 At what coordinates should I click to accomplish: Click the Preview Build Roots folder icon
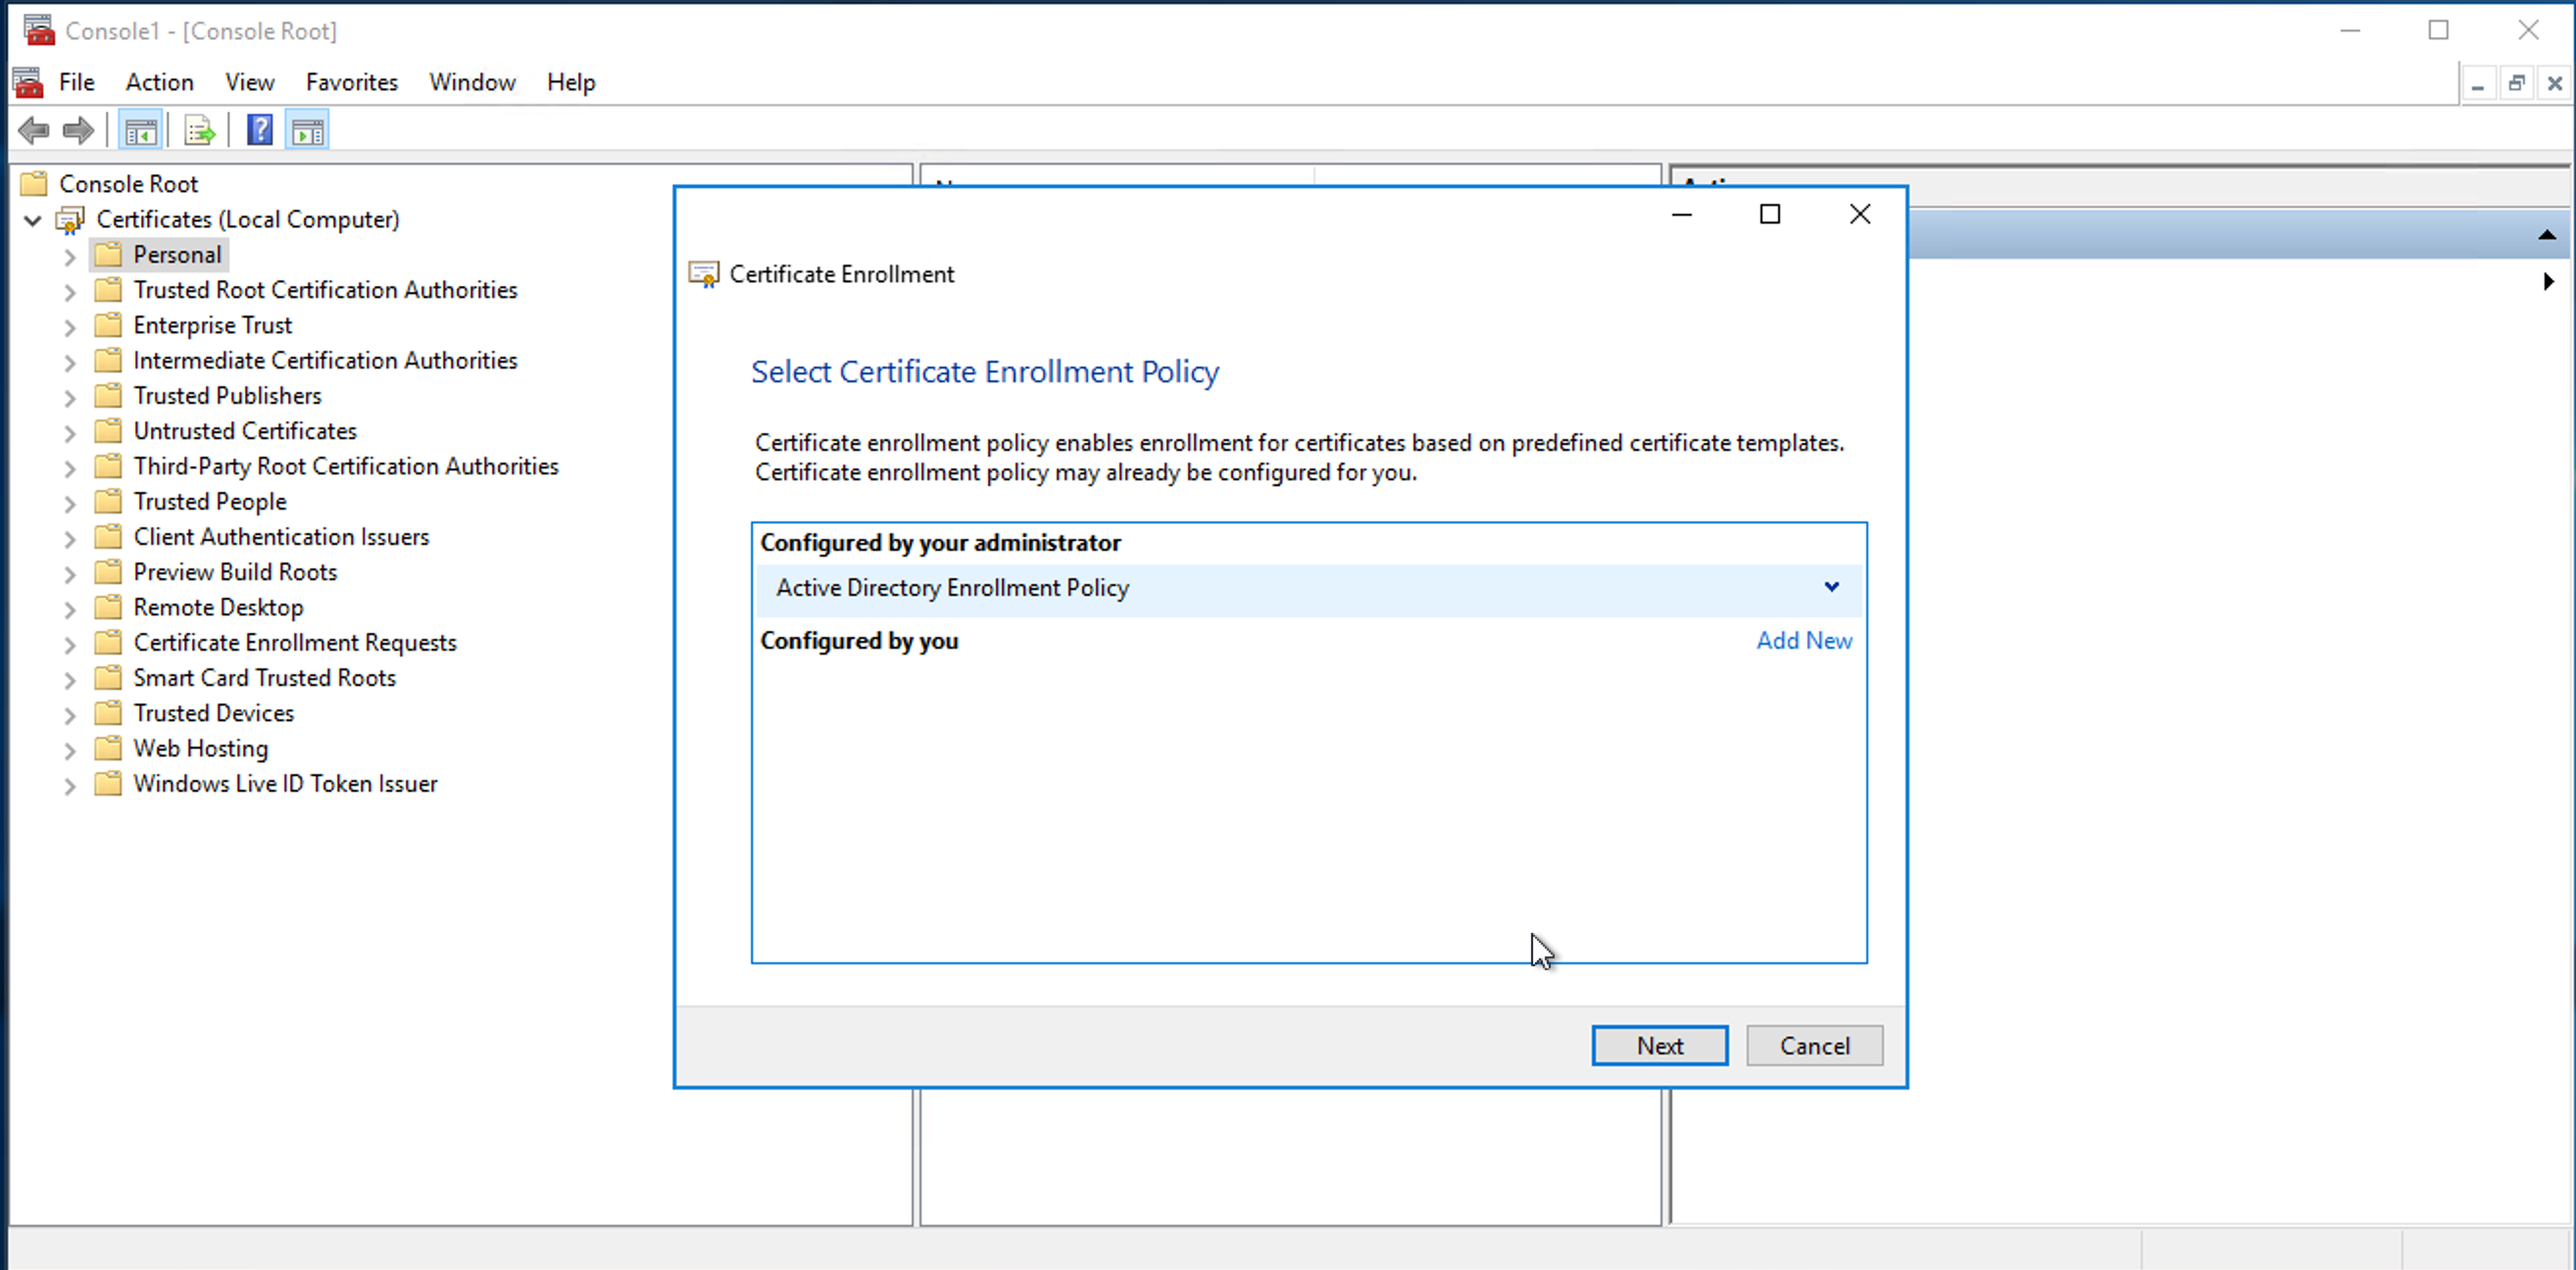(x=108, y=572)
